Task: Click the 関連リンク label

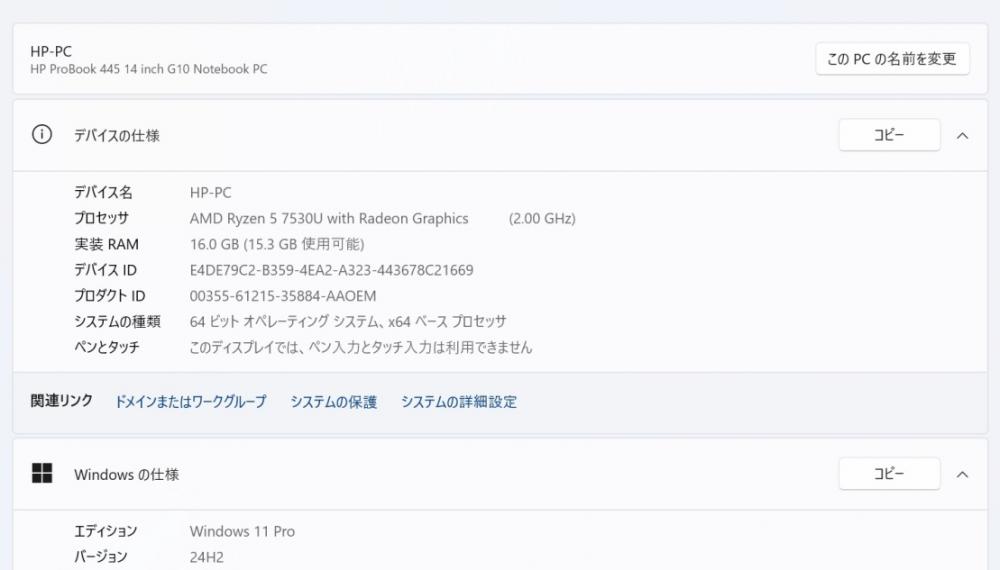Action: pos(62,400)
